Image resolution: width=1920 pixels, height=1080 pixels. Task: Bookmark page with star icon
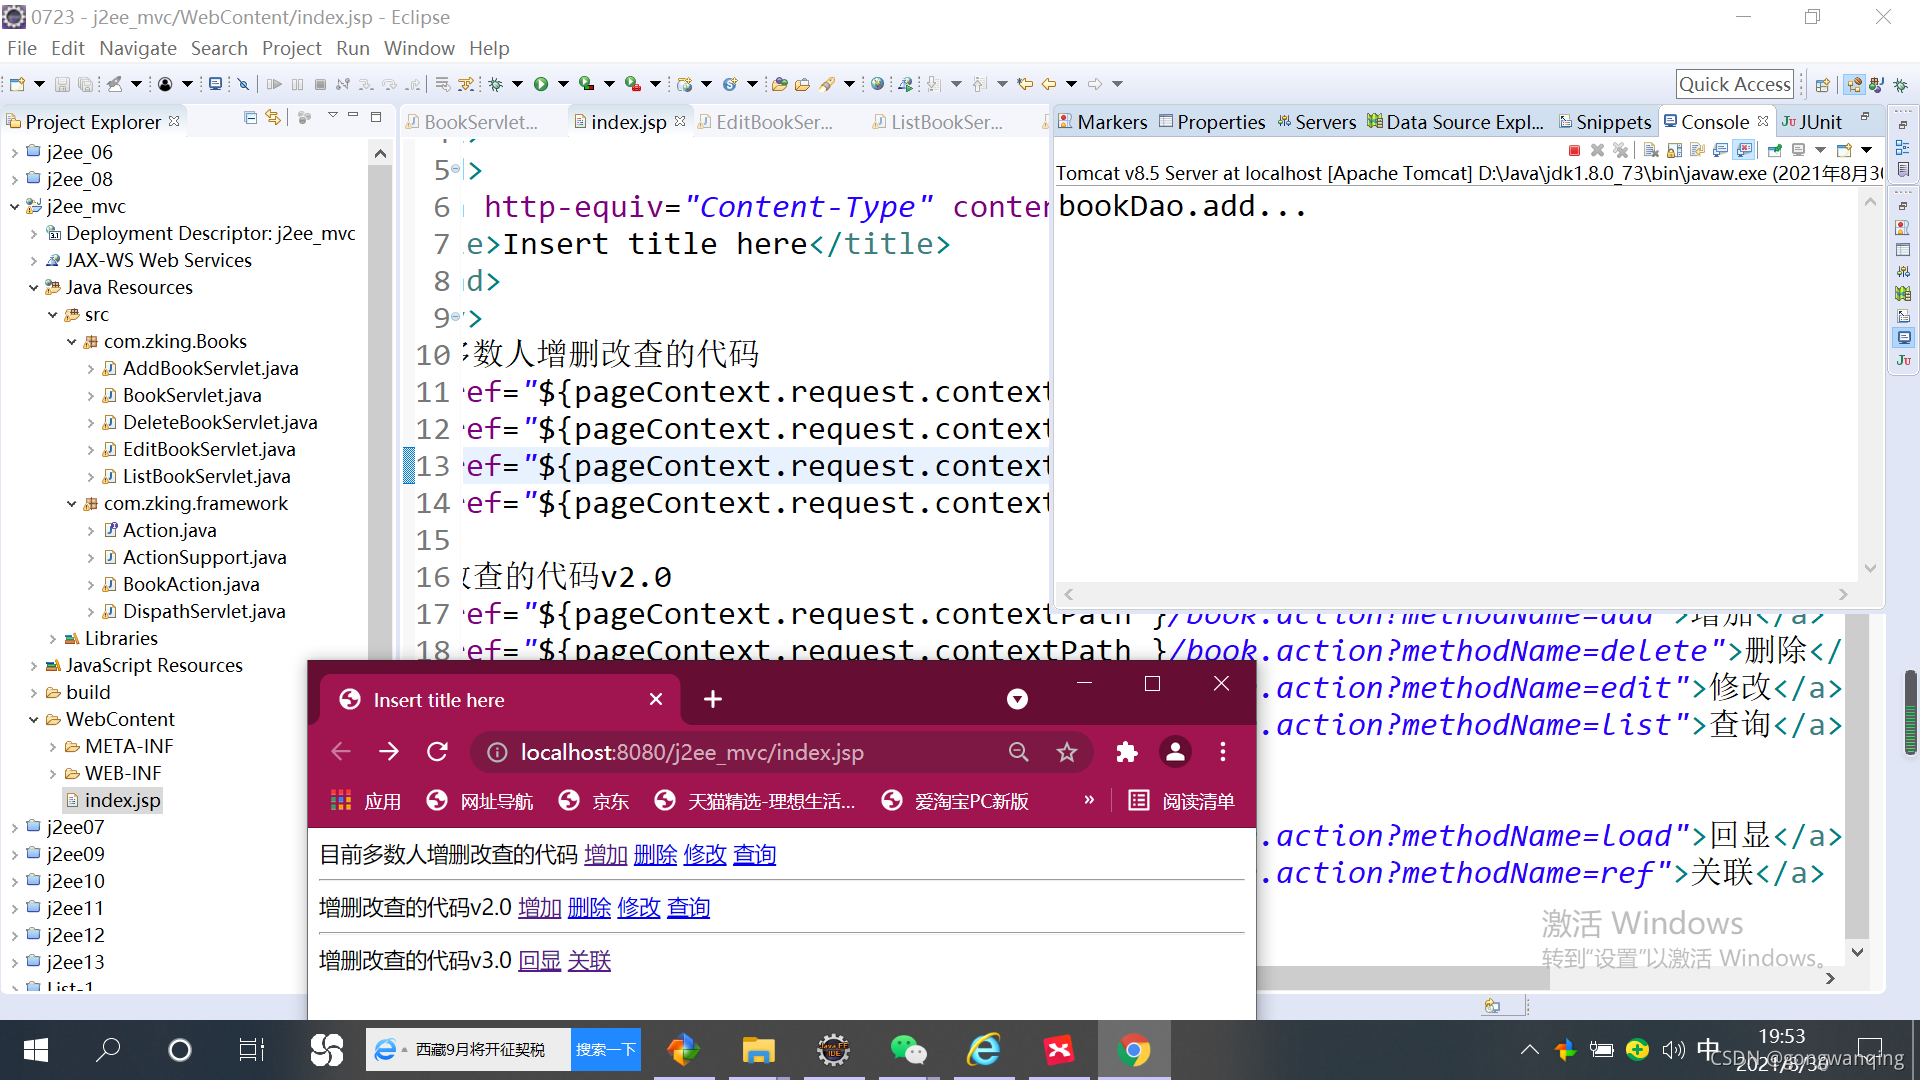(x=1067, y=752)
